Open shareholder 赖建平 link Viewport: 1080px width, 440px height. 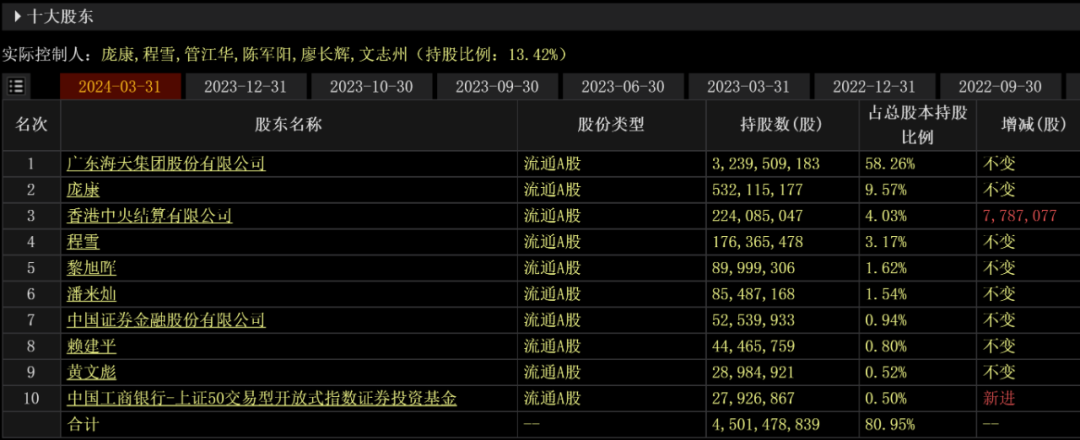point(92,346)
